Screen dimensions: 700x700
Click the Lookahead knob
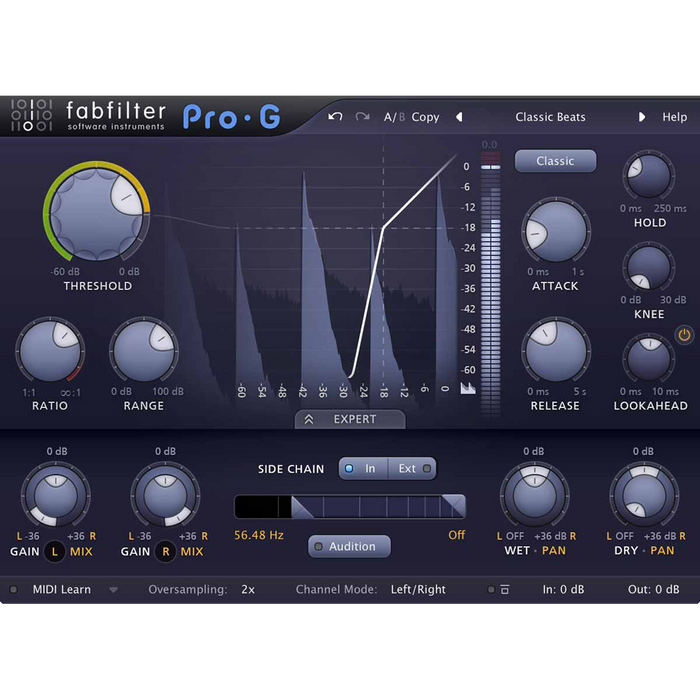649,358
